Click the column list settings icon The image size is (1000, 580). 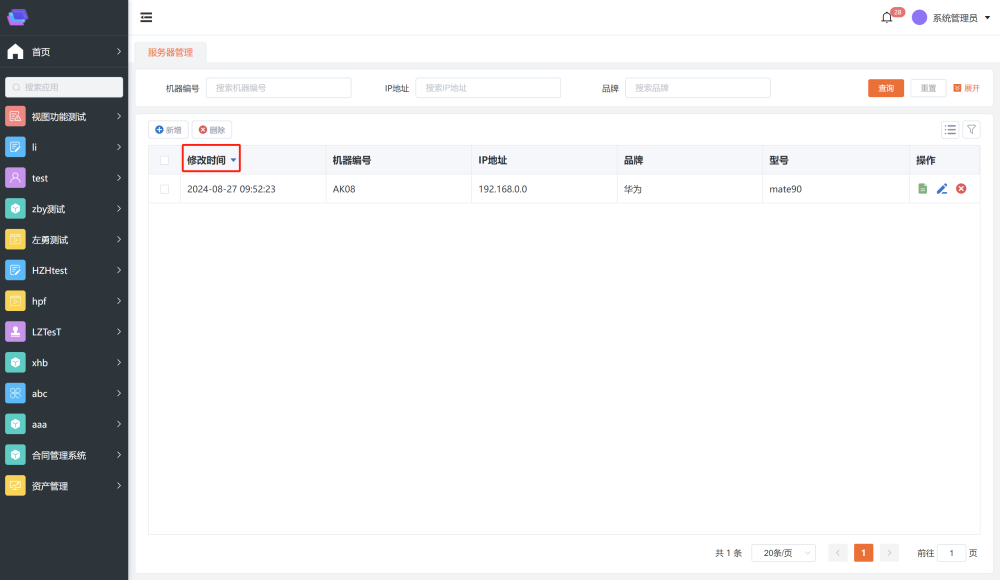point(950,130)
